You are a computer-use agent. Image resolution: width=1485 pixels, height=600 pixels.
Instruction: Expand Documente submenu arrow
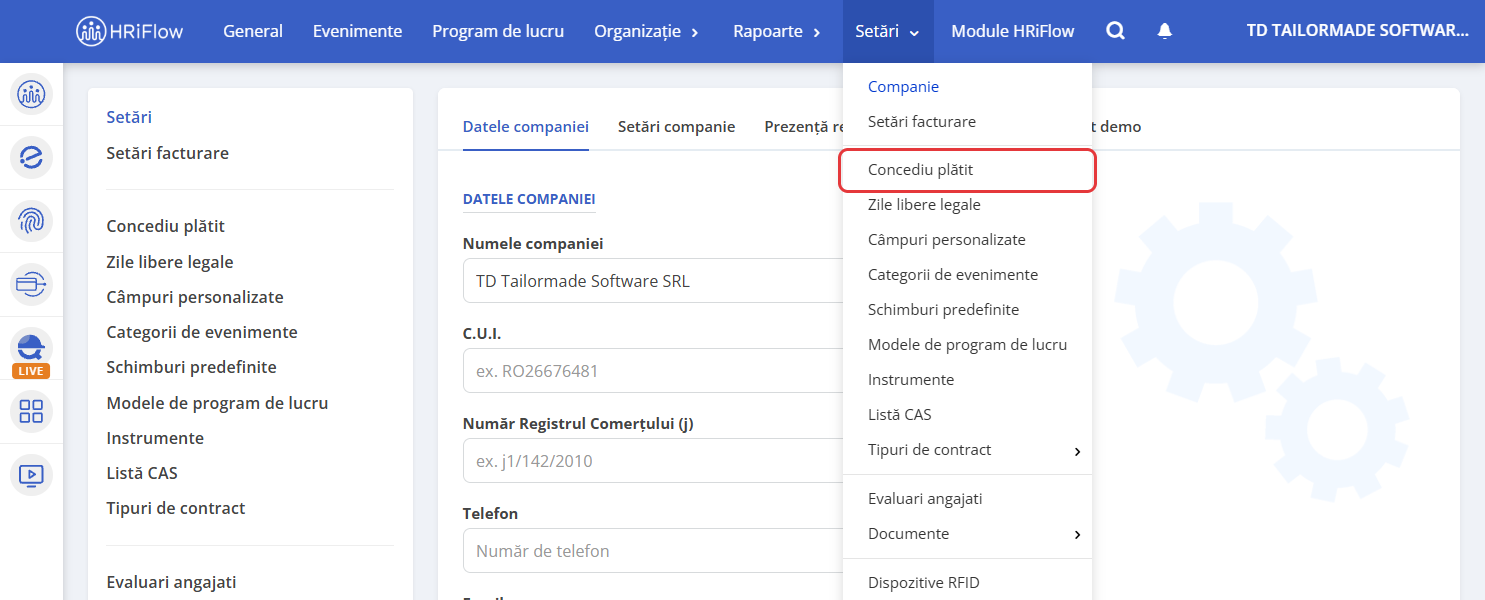point(1077,535)
